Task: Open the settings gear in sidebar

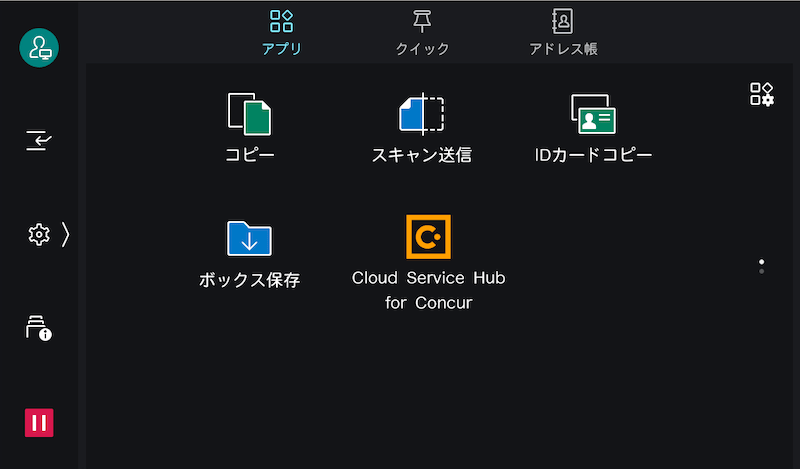Action: pos(39,234)
